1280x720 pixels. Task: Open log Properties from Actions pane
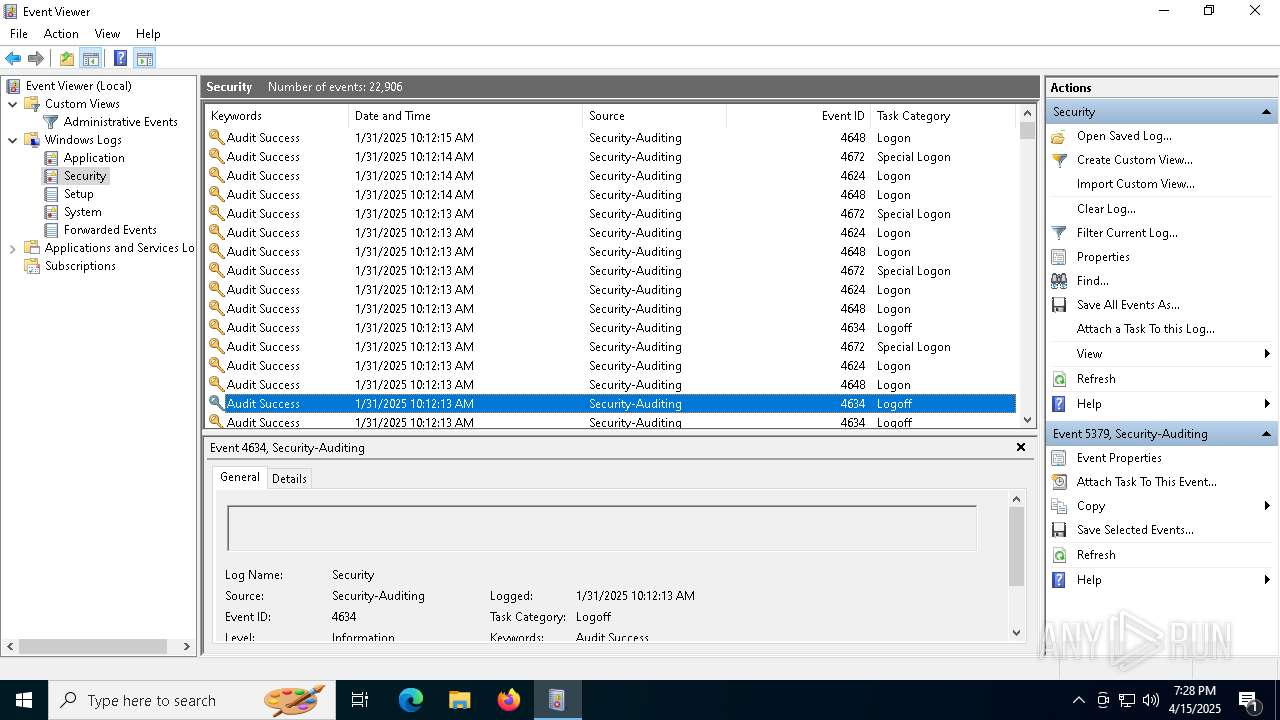click(x=1103, y=257)
